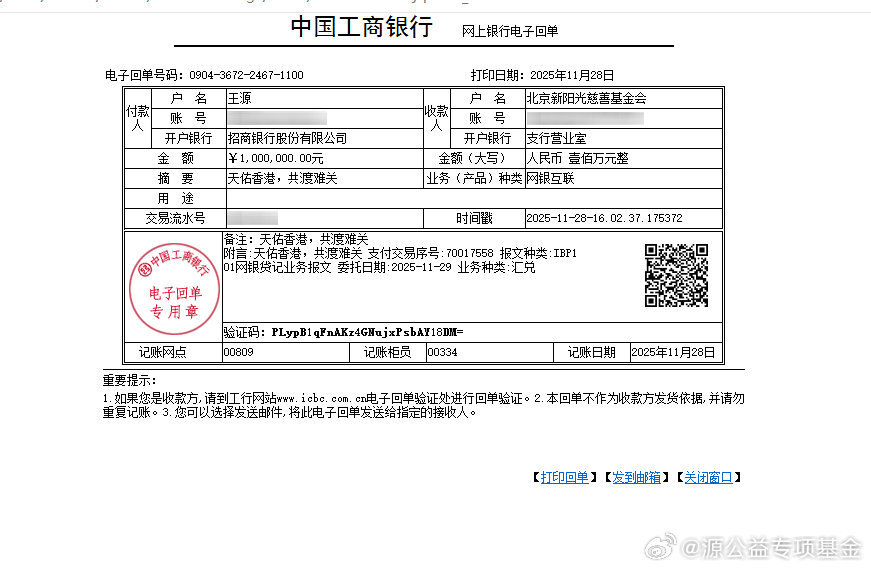Select receipt number 0904-3672-2467-1100
This screenshot has height=568, width=871.
246,75
